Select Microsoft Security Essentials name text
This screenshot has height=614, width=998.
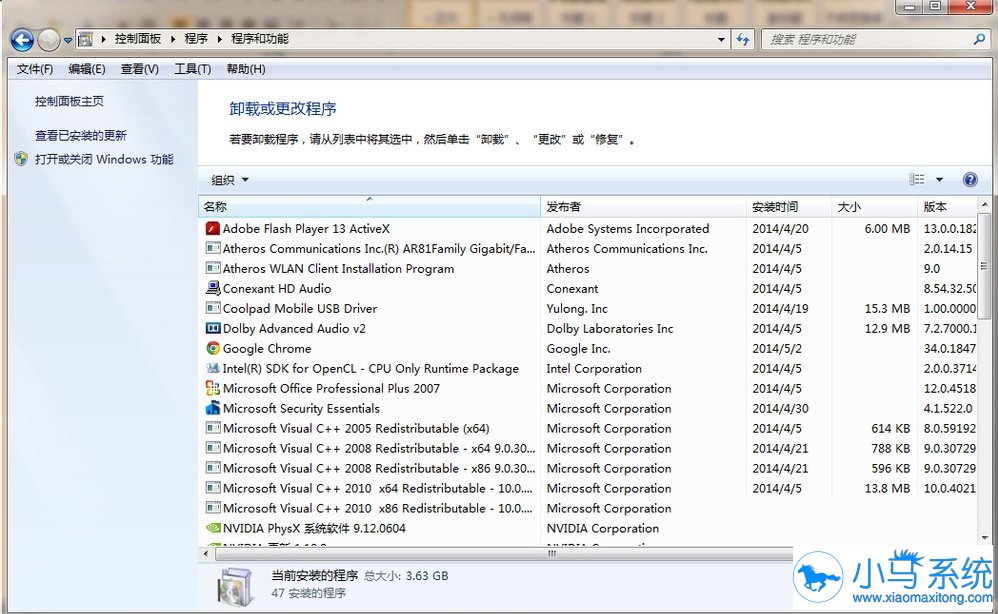pos(301,408)
